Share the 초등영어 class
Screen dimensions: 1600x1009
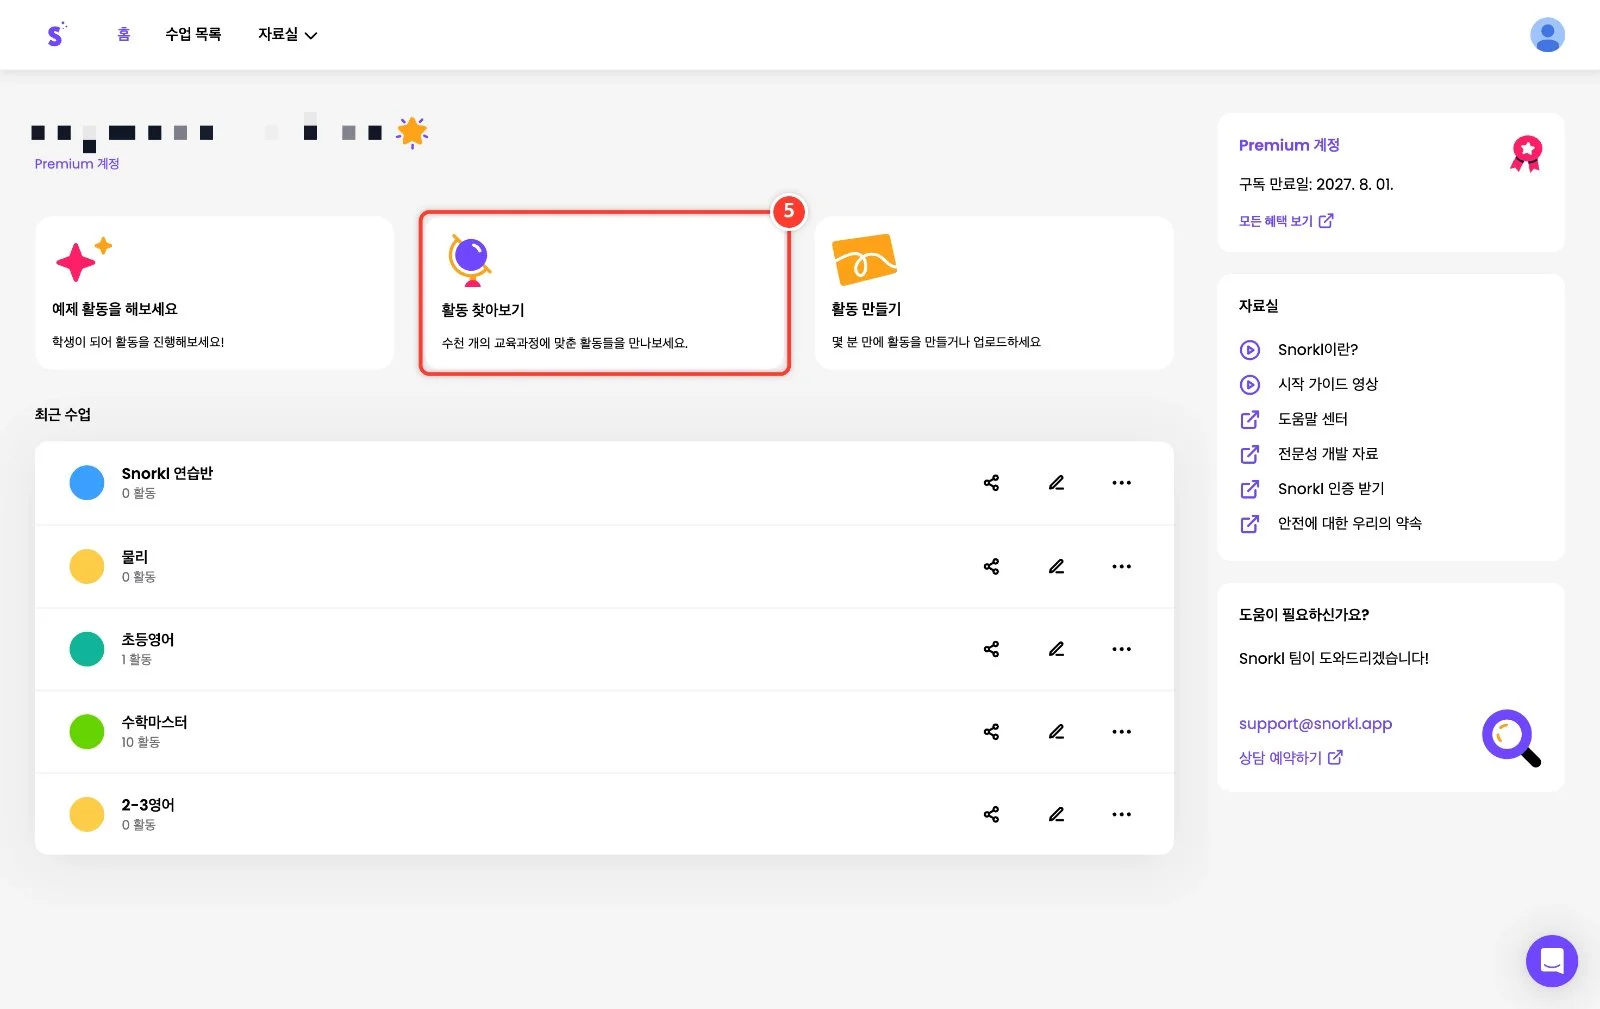(x=991, y=649)
